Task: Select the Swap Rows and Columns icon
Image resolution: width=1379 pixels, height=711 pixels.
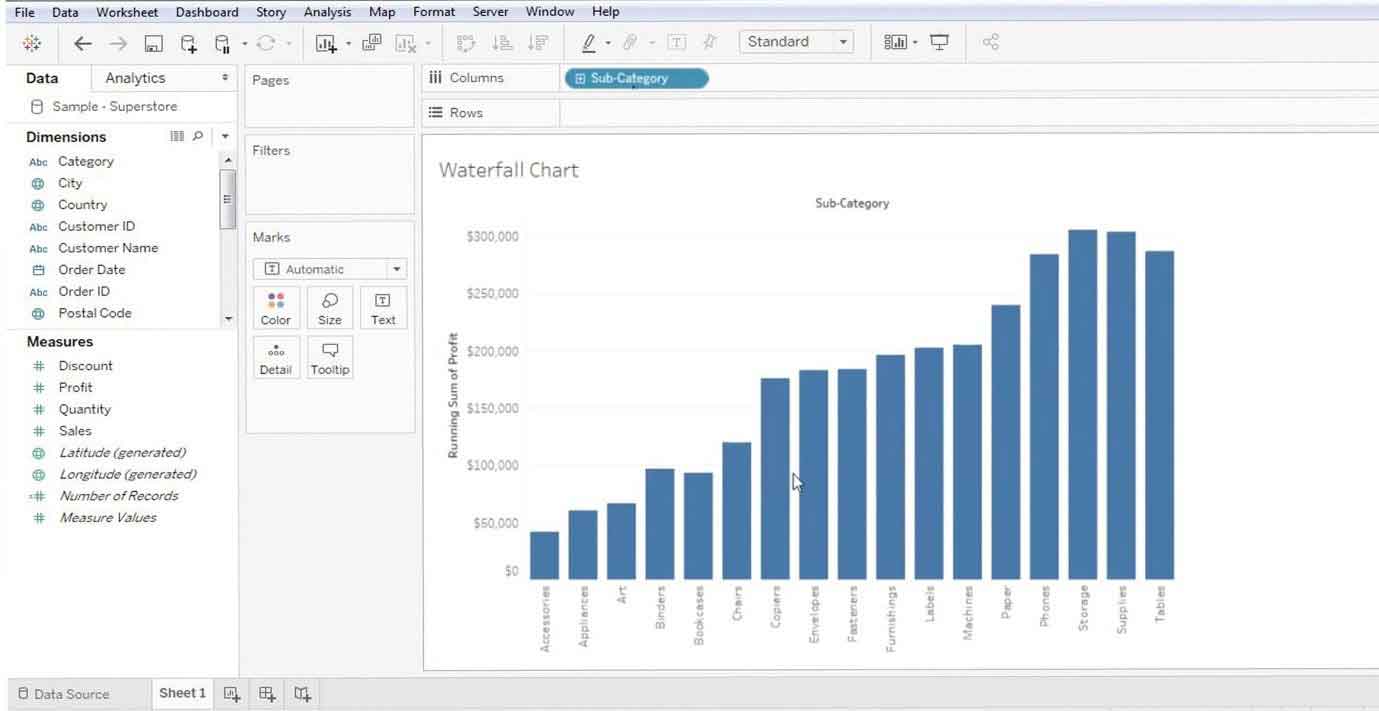Action: coord(465,42)
